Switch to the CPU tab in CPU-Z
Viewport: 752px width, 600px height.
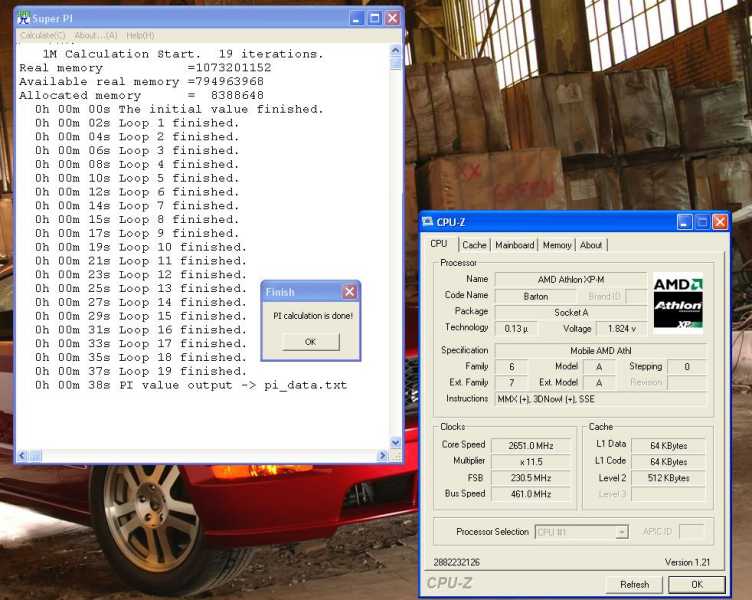(x=439, y=244)
